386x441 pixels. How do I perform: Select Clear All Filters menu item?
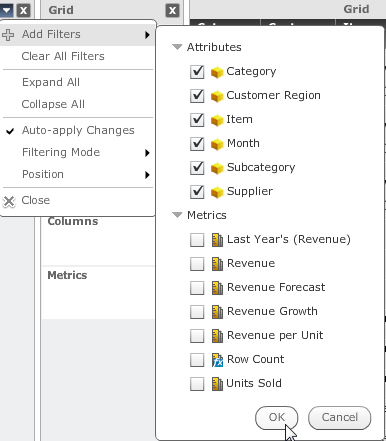[x=78, y=56]
